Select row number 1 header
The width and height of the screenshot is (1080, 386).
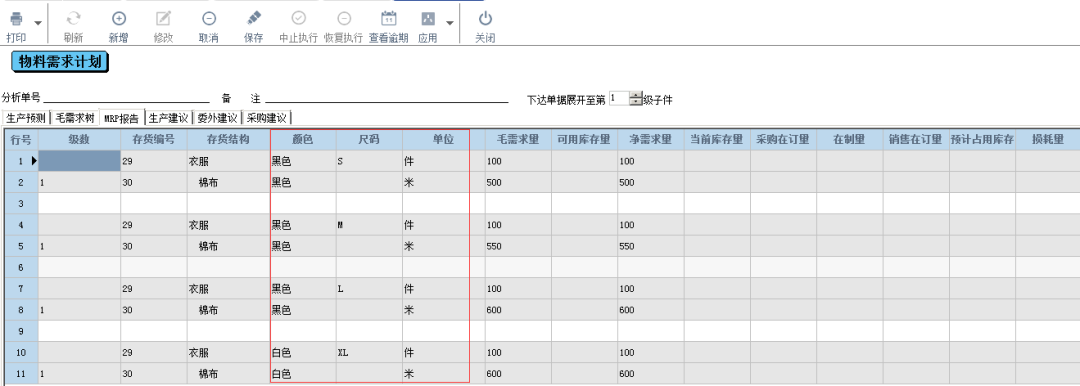click(x=21, y=161)
